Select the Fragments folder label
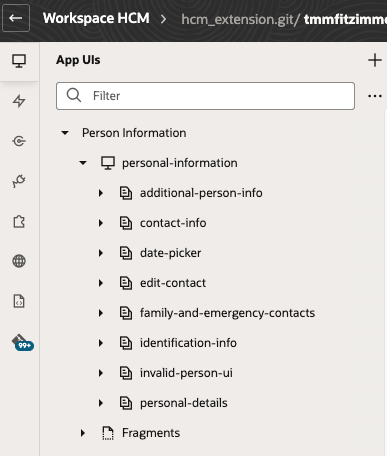Screen dimensions: 387x456 [151, 433]
